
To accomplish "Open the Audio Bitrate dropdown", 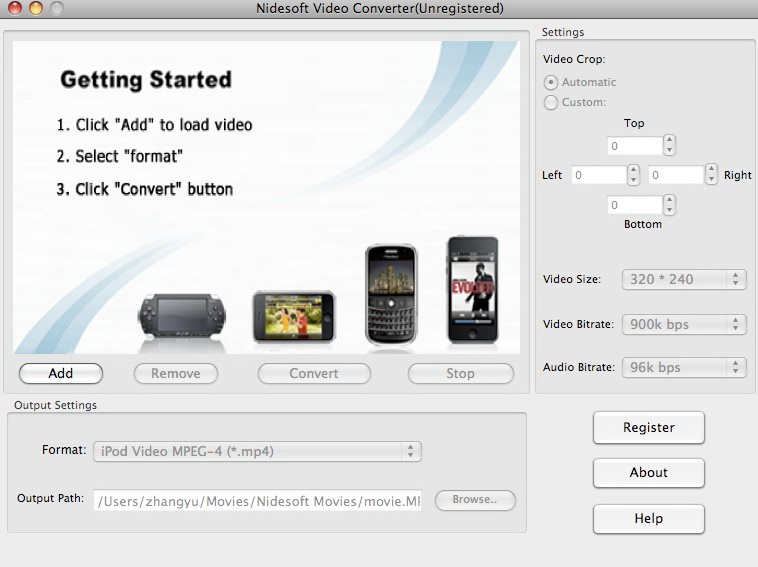I will [684, 367].
